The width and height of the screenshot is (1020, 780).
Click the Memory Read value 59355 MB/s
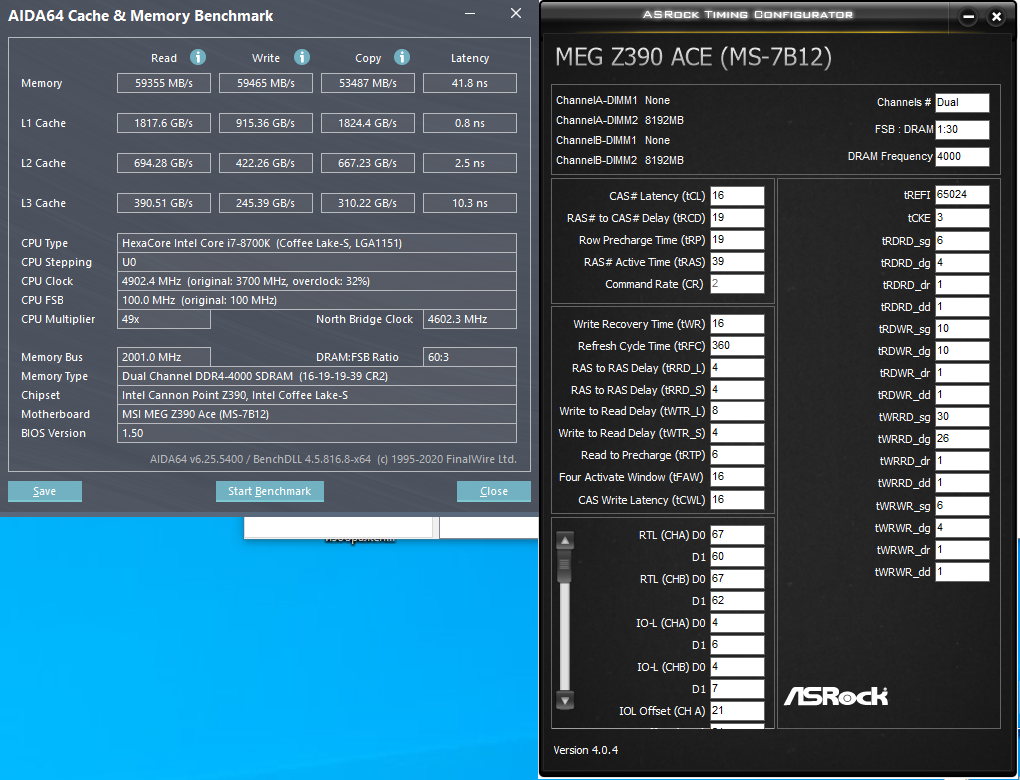tap(164, 83)
